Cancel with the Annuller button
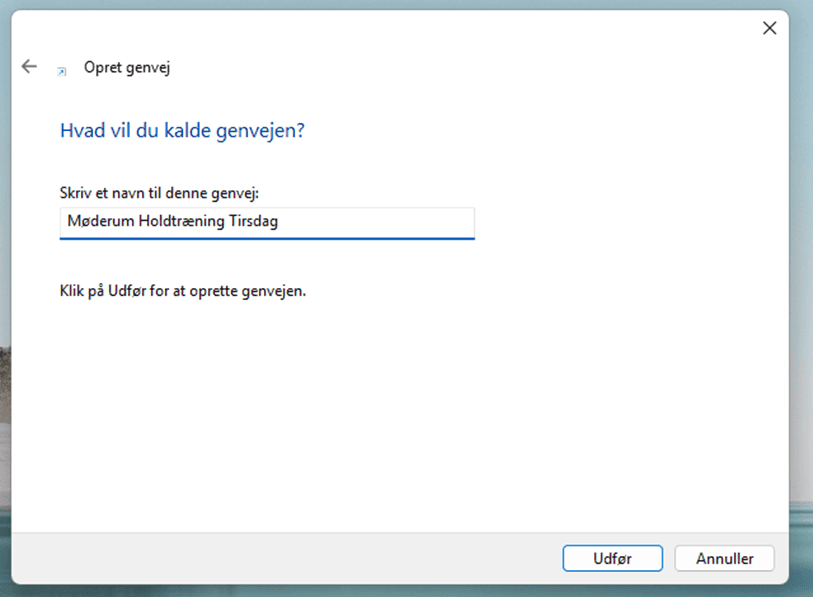Screen dimensions: 813x597 [x=724, y=558]
